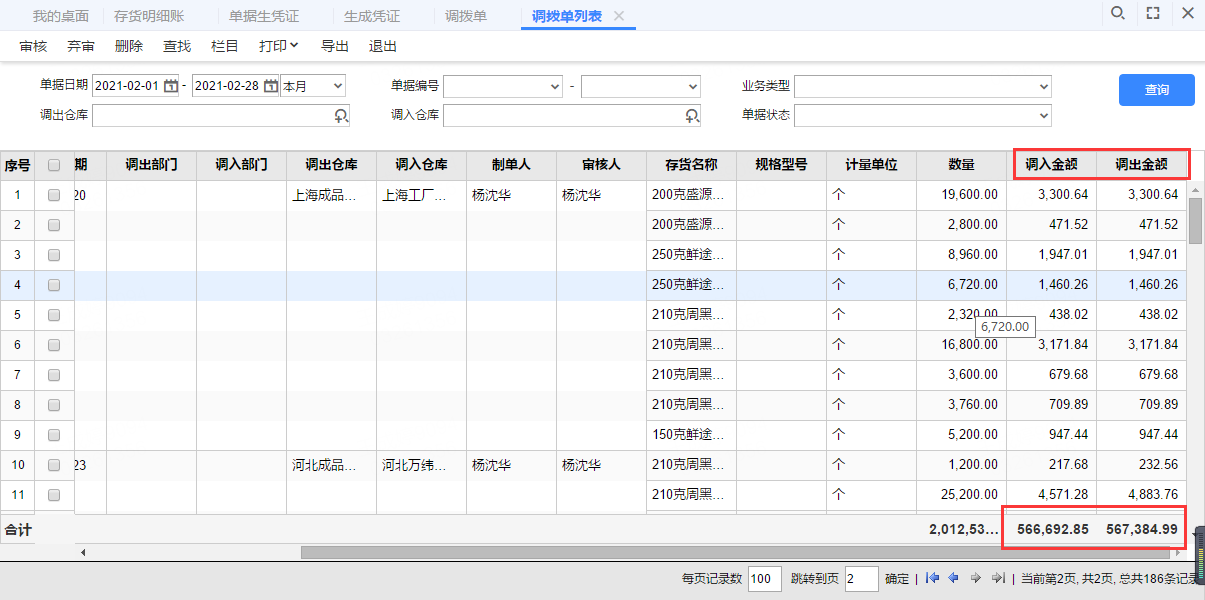Screen dimensions: 1205x600
Task: Check the checkbox for row 2
Action: (x=54, y=225)
